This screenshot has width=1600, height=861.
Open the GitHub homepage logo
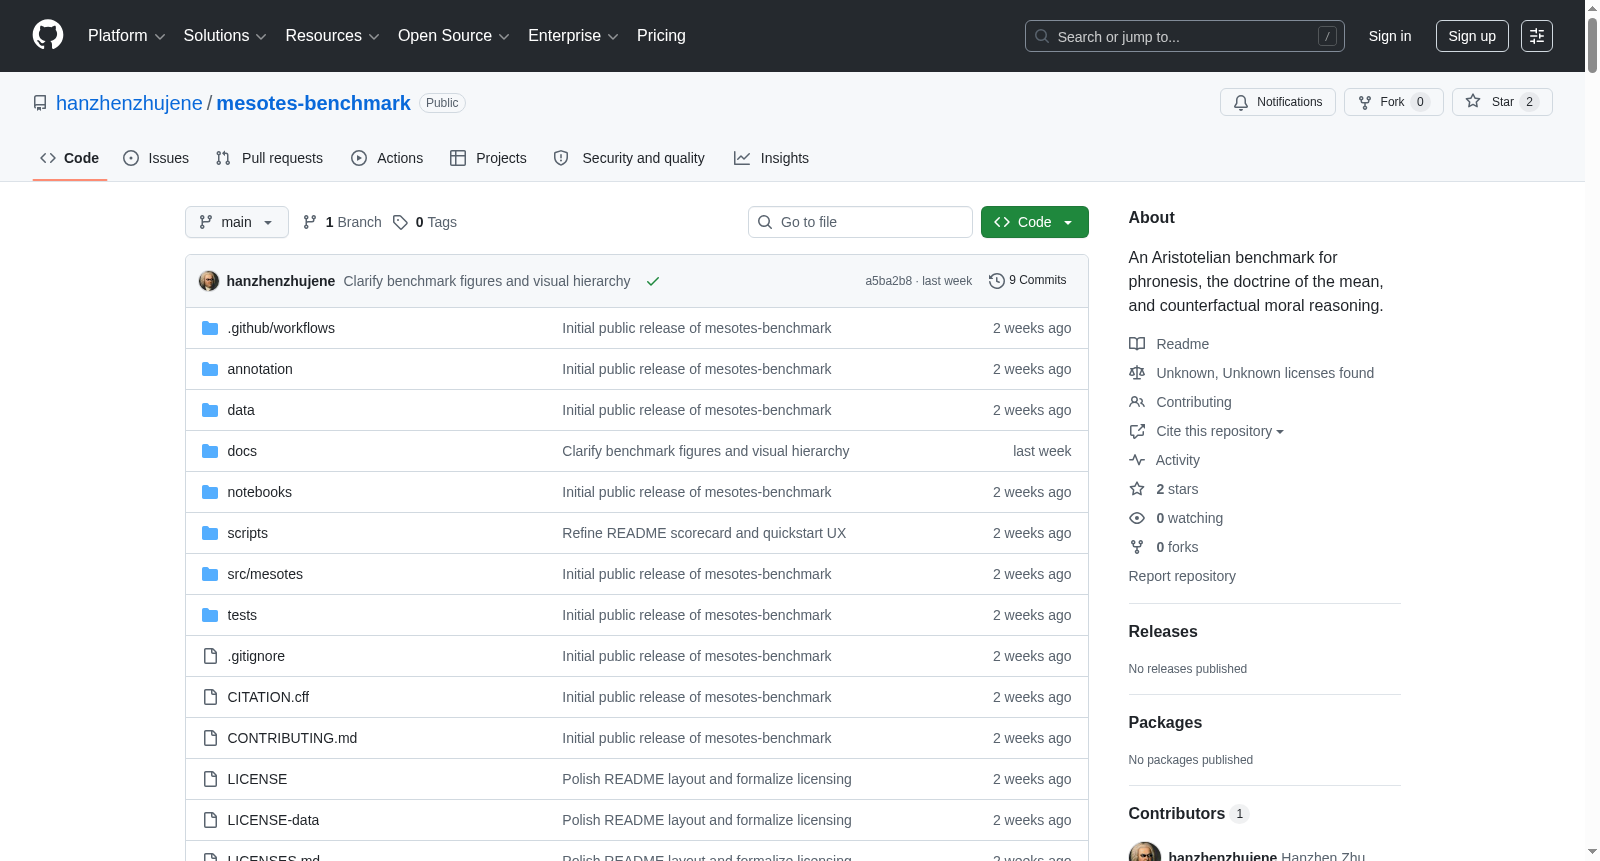pyautogui.click(x=48, y=36)
